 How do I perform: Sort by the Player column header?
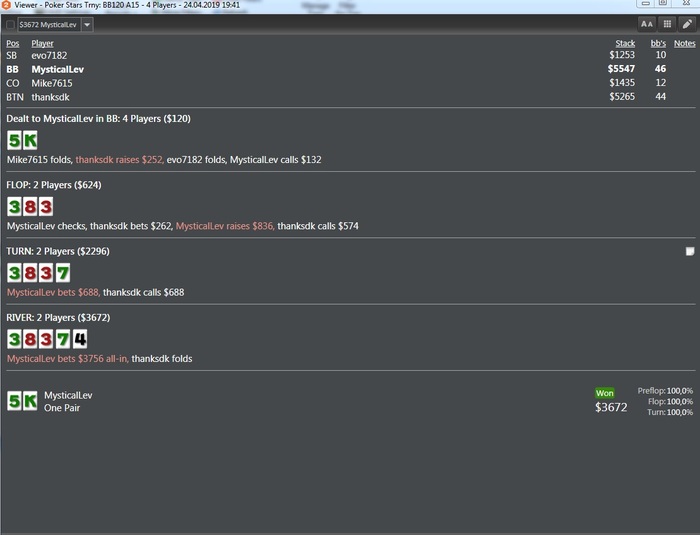(42, 43)
